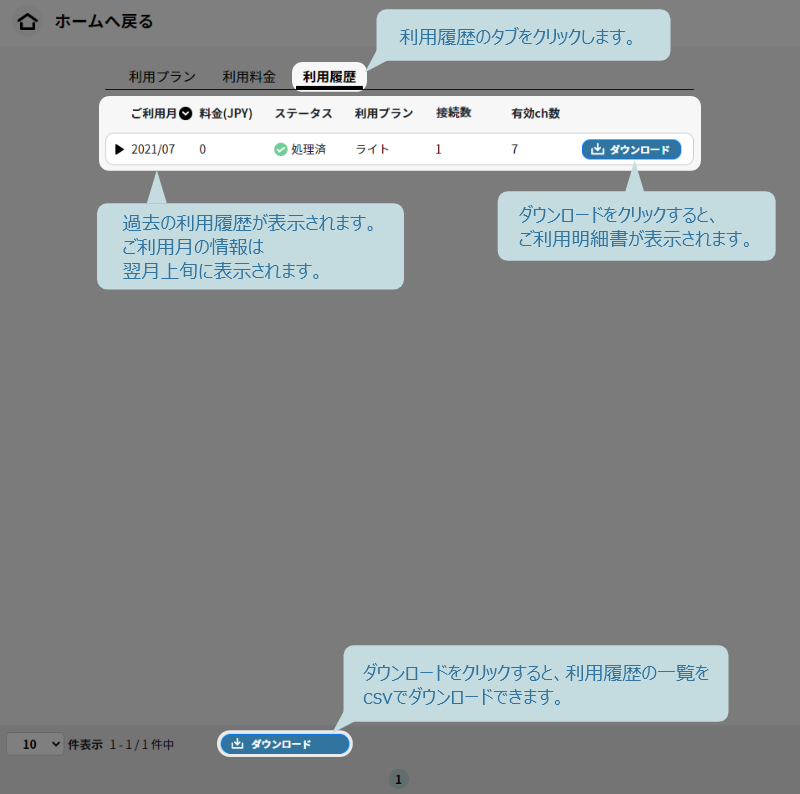The image size is (800, 794).
Task: Click the 2021/07 date cell
Action: click(x=153, y=150)
